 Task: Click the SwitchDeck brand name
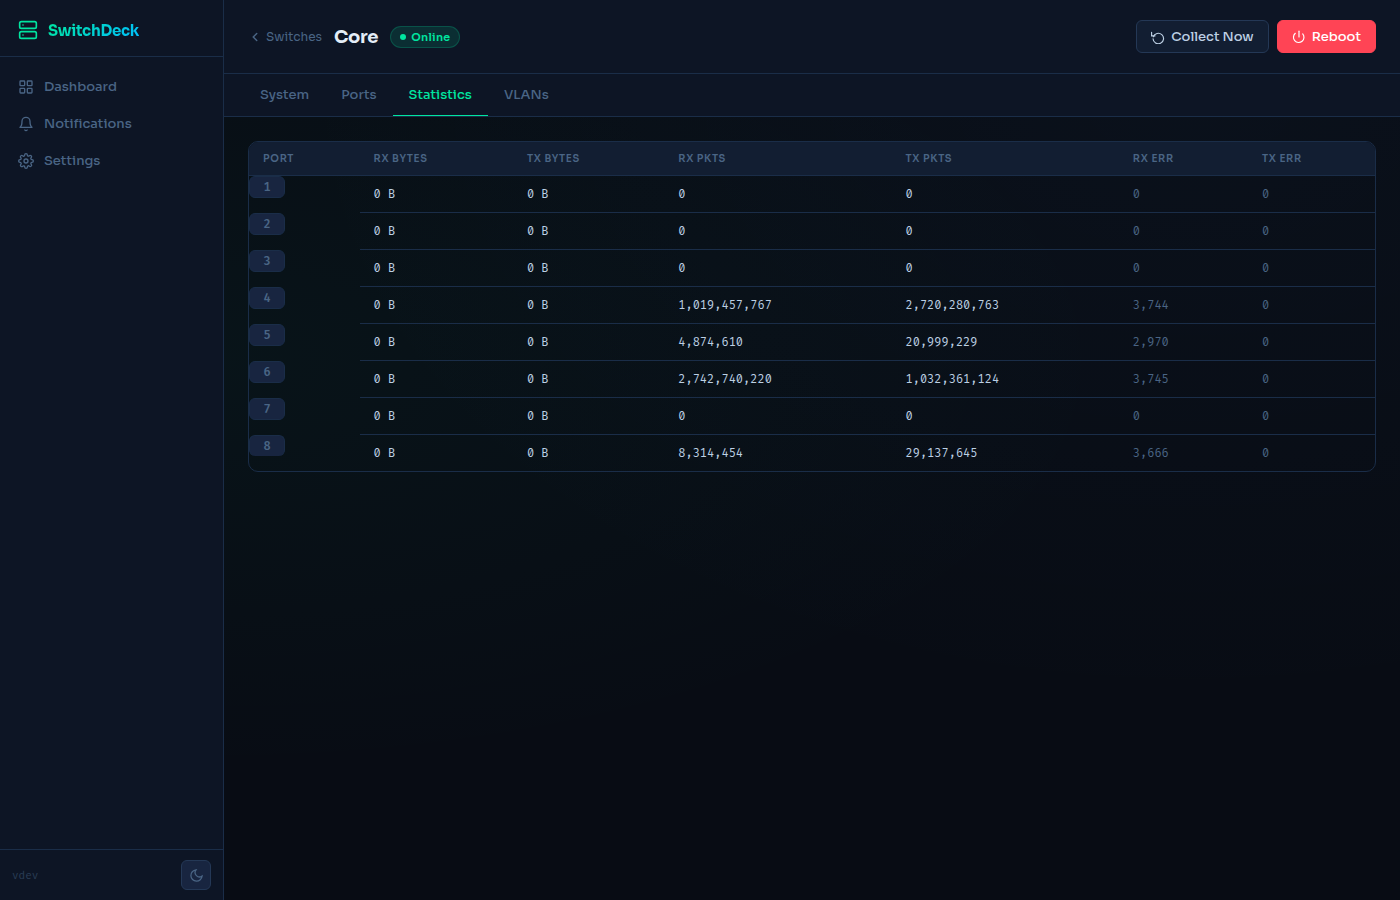click(x=93, y=30)
